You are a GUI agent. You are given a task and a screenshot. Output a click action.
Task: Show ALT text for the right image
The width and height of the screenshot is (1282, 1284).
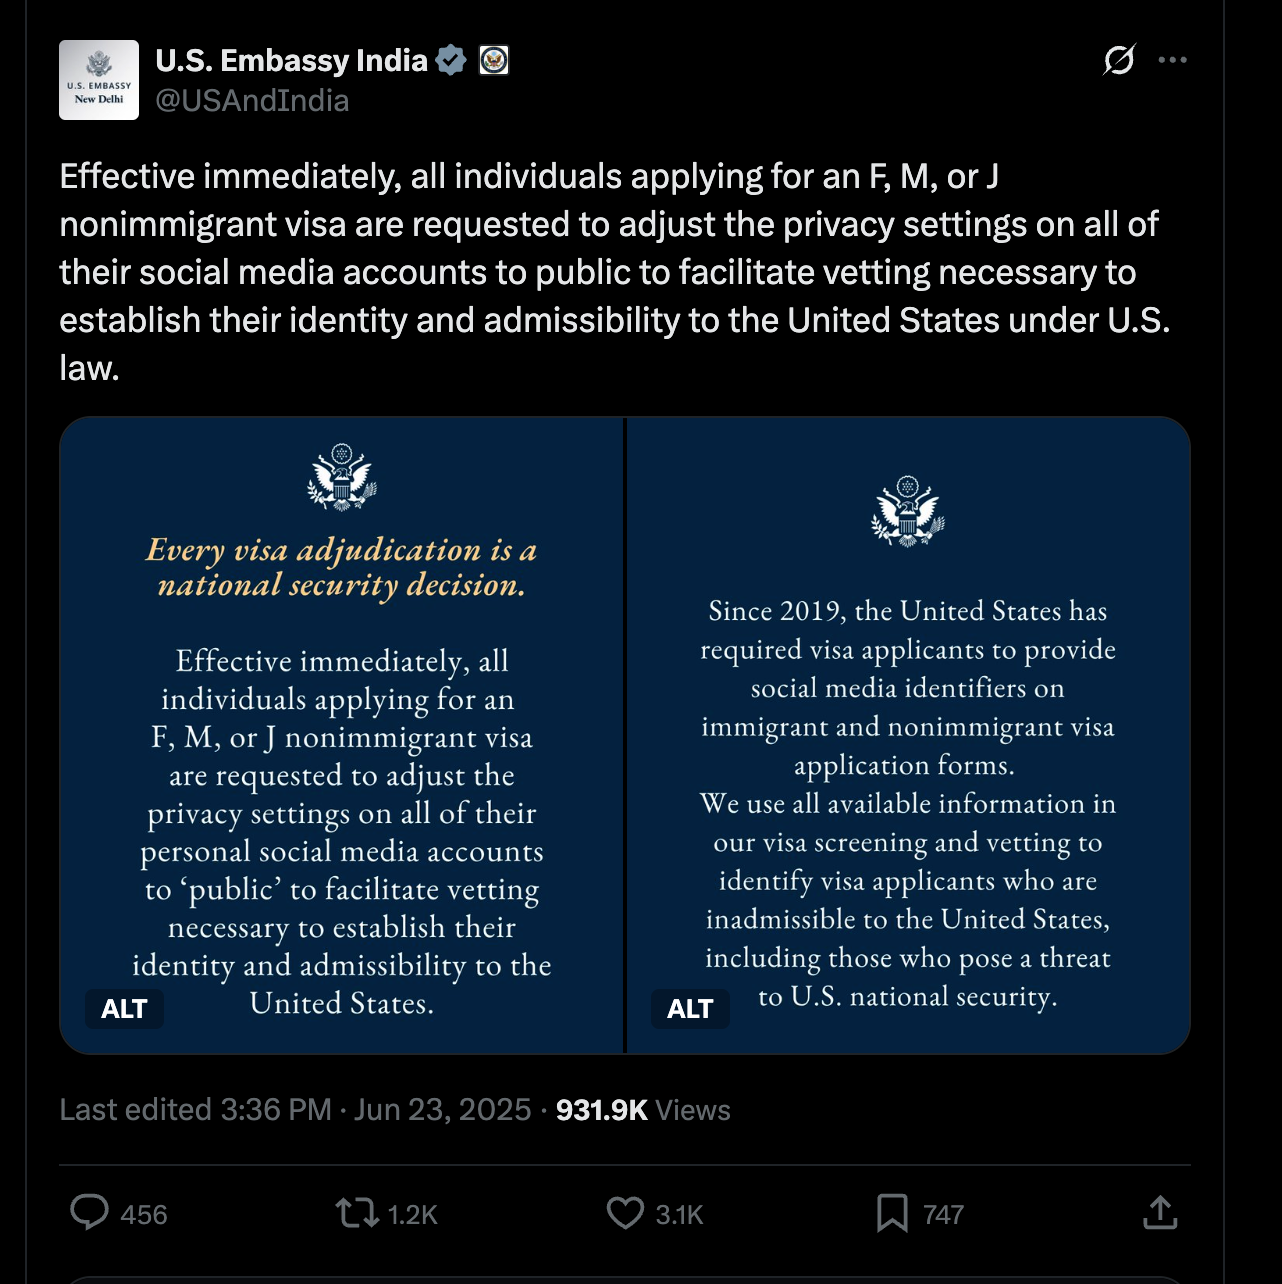tap(690, 1009)
